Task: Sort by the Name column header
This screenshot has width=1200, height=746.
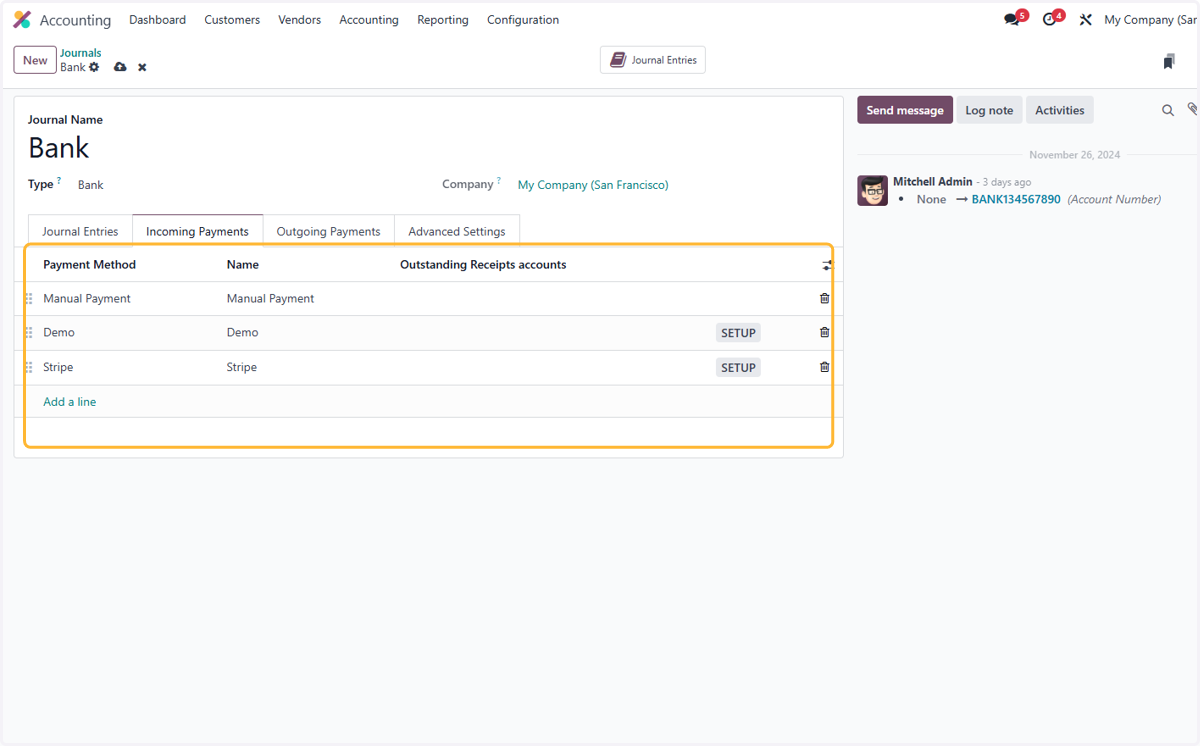Action: [243, 265]
